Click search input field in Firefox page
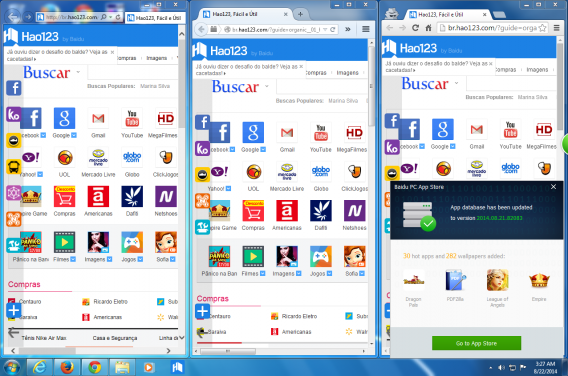 pos(322,87)
